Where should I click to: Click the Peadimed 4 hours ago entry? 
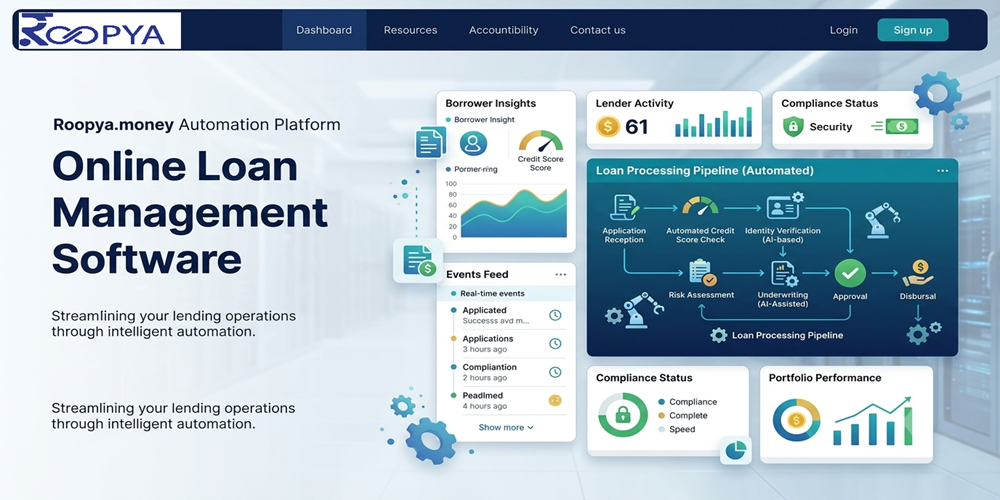[x=506, y=401]
